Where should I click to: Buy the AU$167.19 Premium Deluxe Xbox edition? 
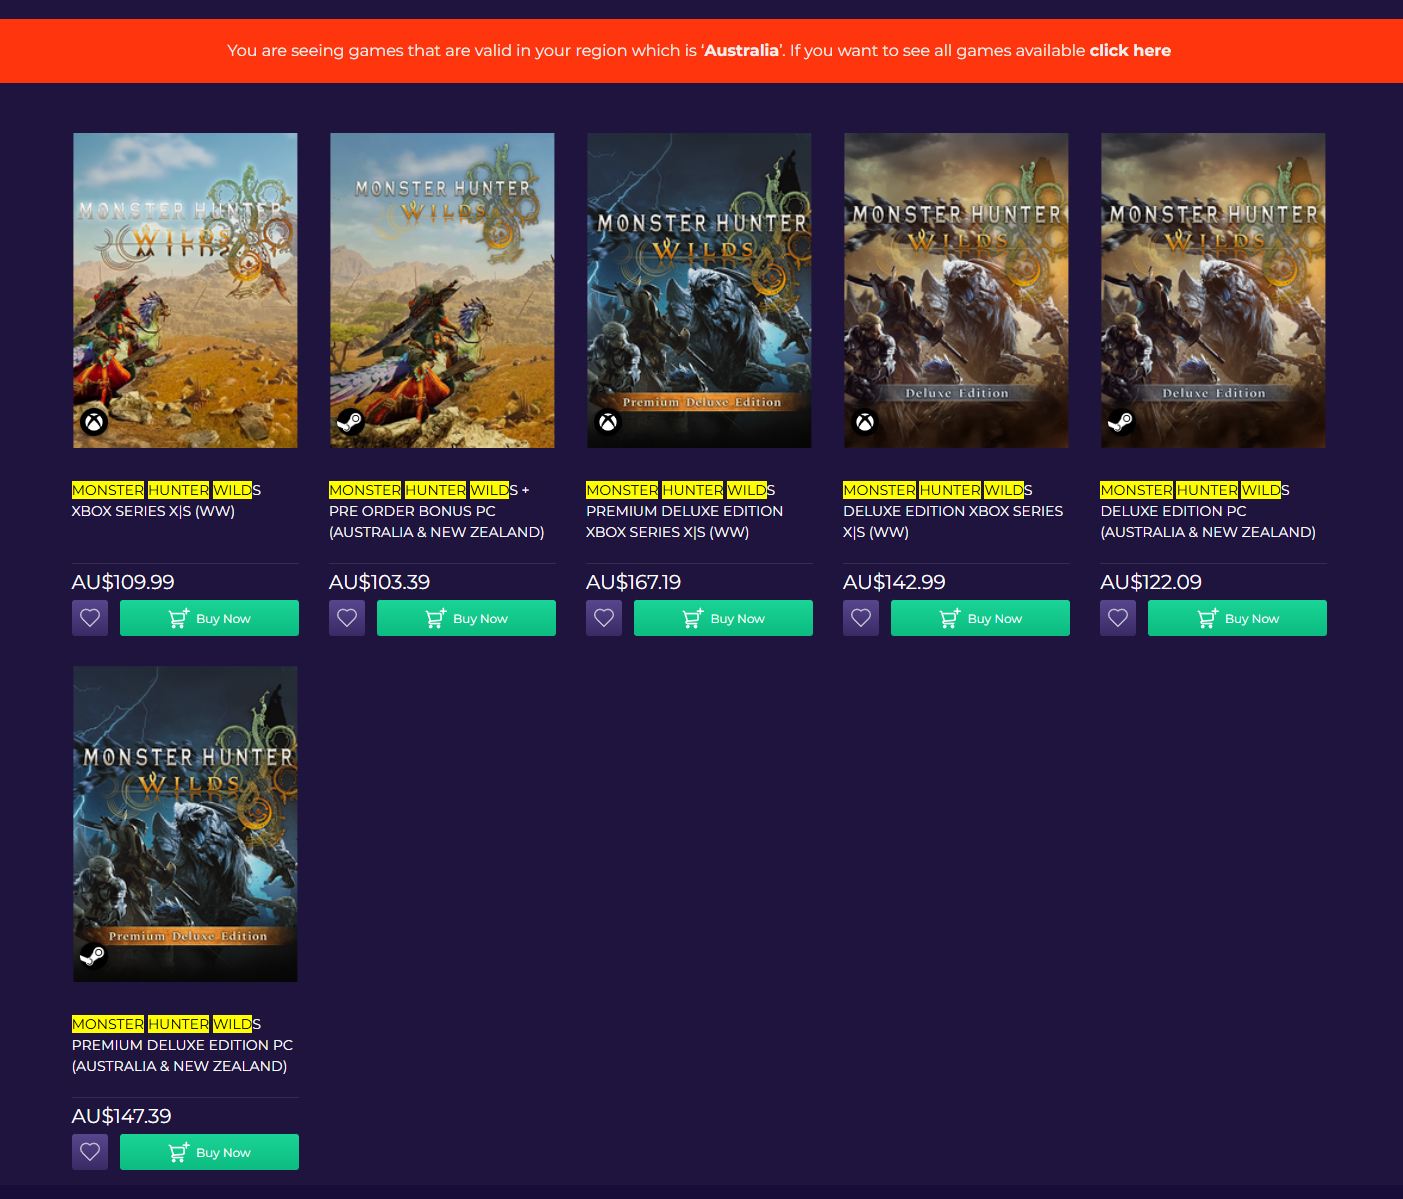(723, 618)
